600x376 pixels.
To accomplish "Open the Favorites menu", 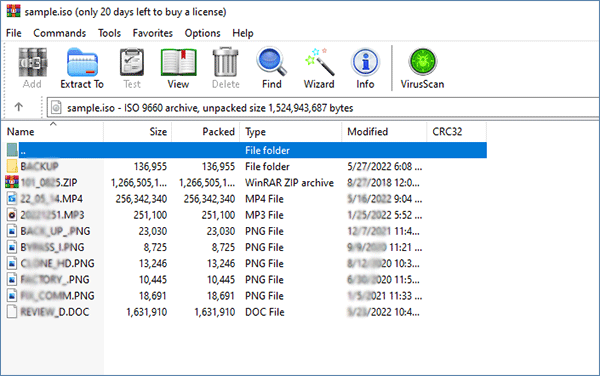I will 153,33.
